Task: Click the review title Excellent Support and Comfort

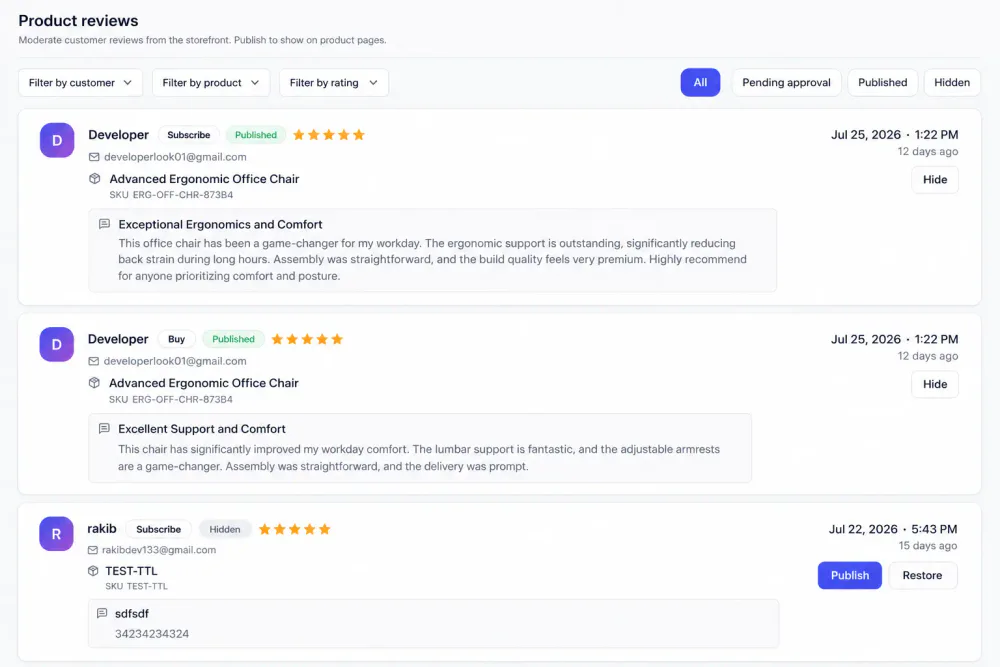Action: point(202,429)
